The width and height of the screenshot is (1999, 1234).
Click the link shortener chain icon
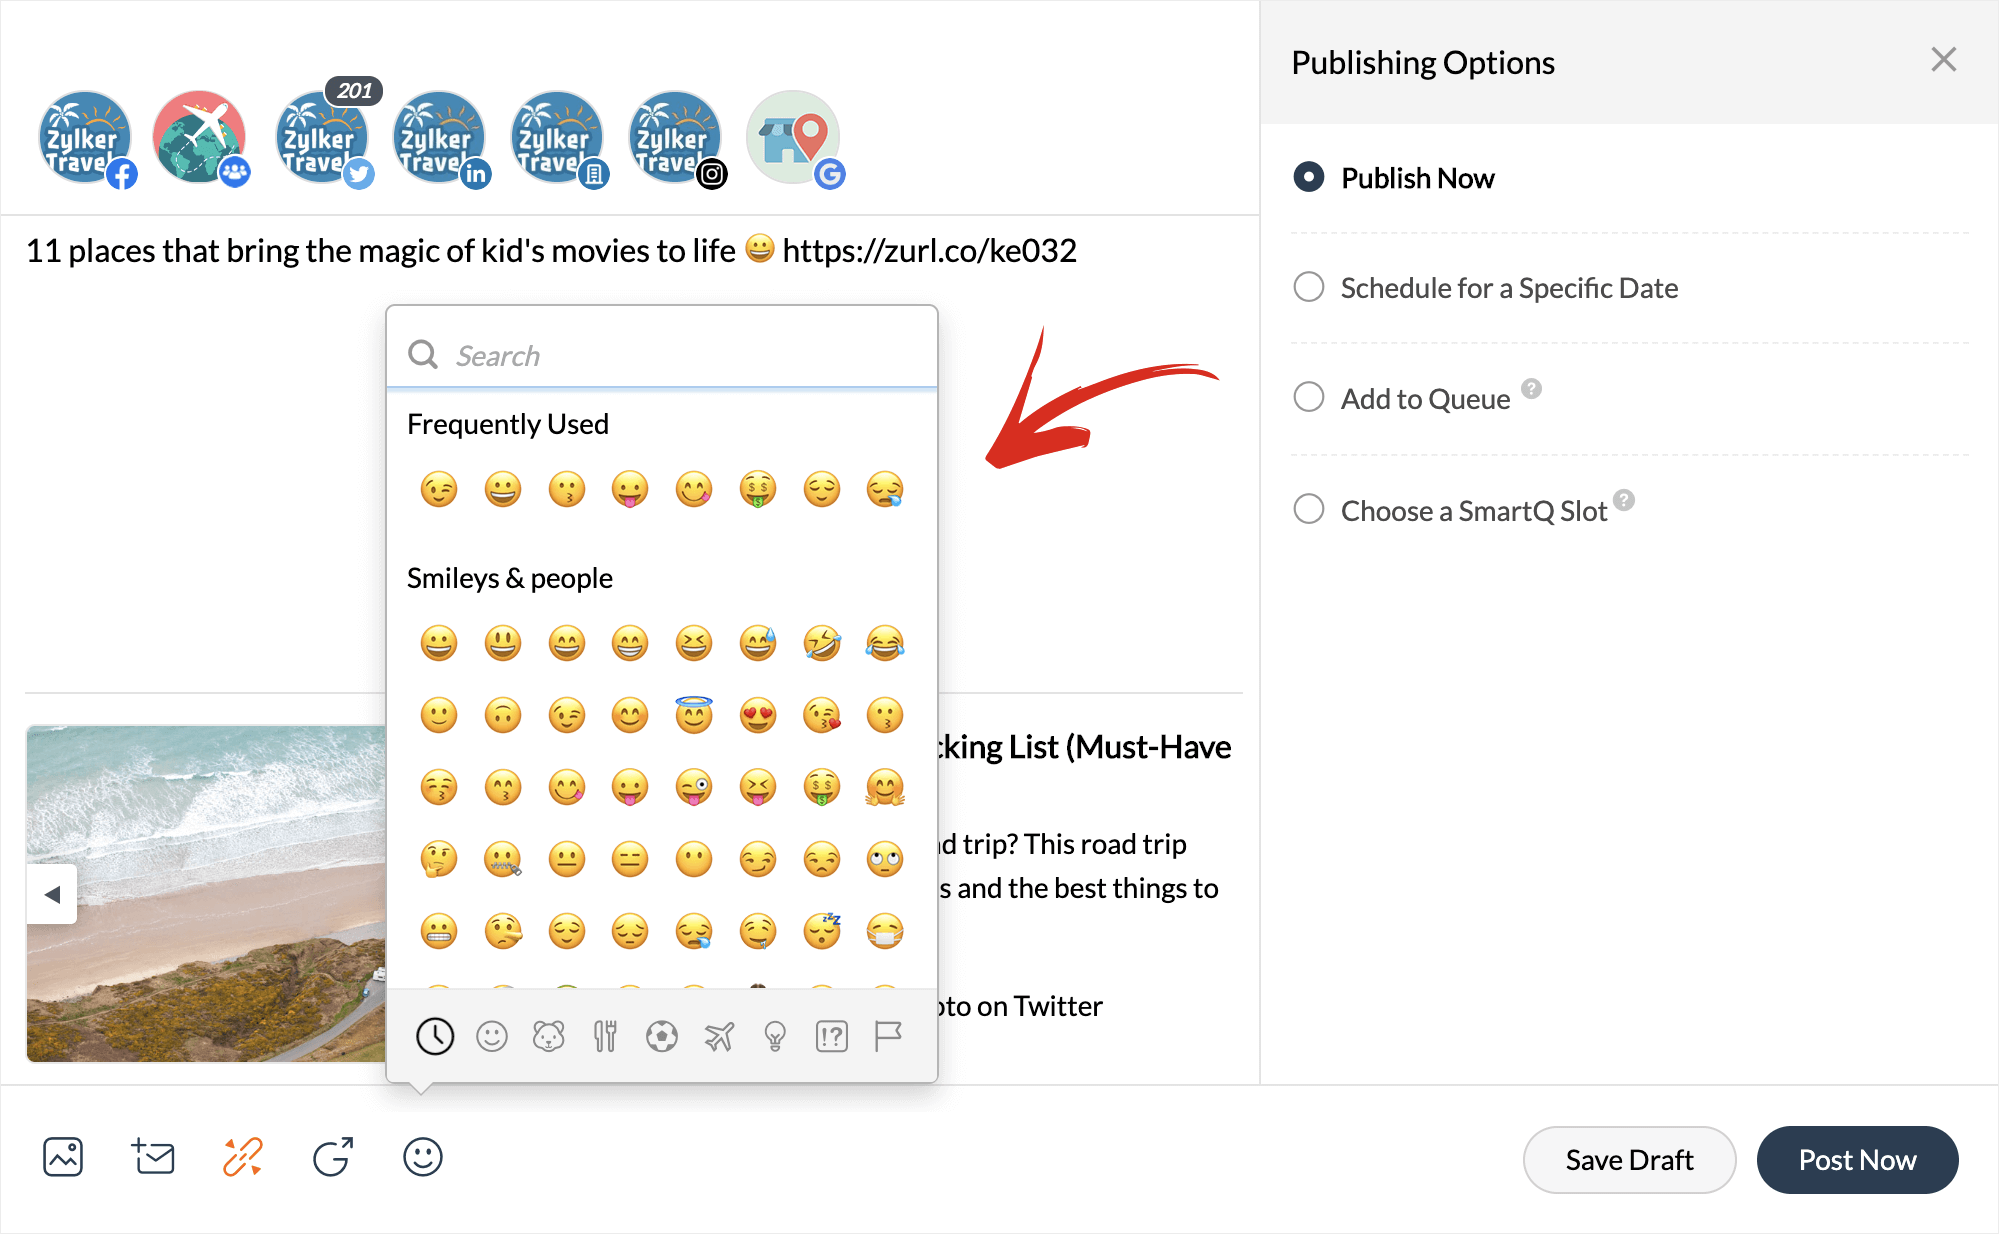point(242,1157)
